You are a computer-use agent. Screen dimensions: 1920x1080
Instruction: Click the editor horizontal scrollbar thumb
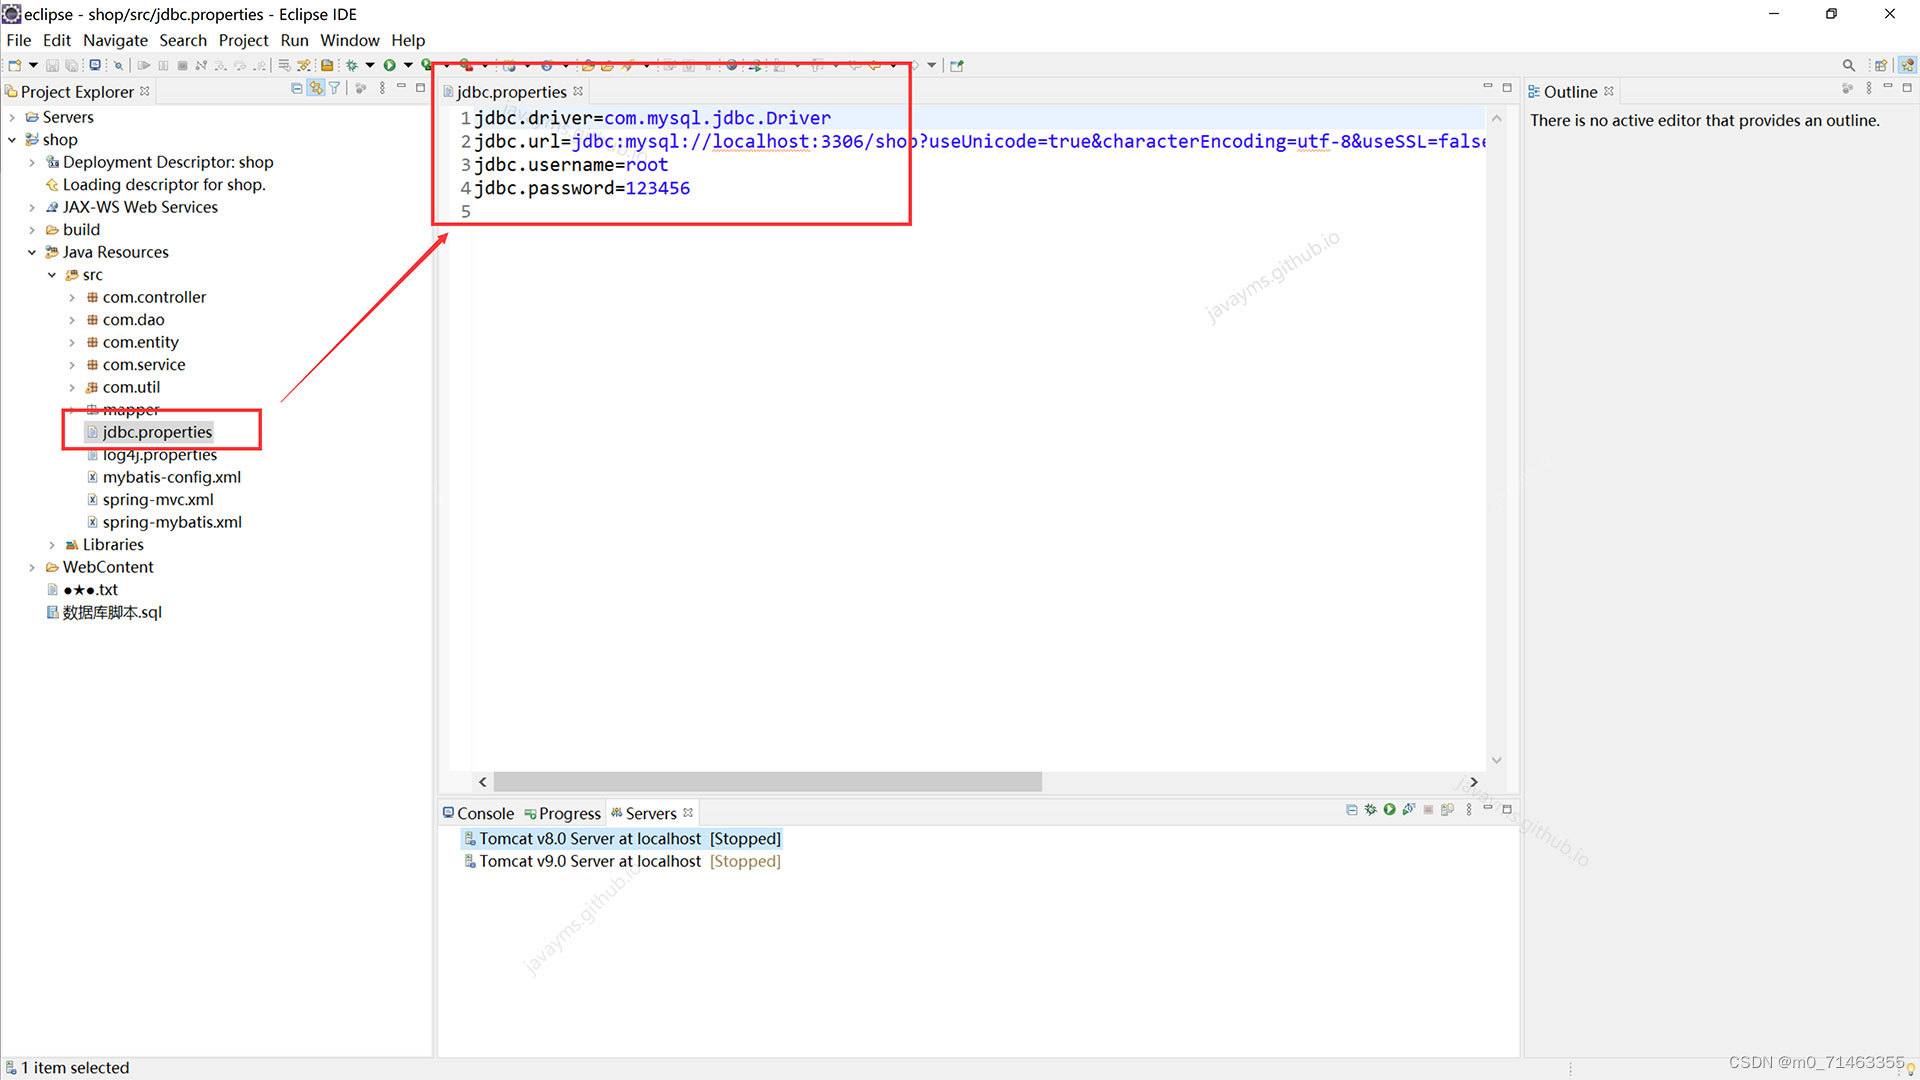(x=767, y=782)
